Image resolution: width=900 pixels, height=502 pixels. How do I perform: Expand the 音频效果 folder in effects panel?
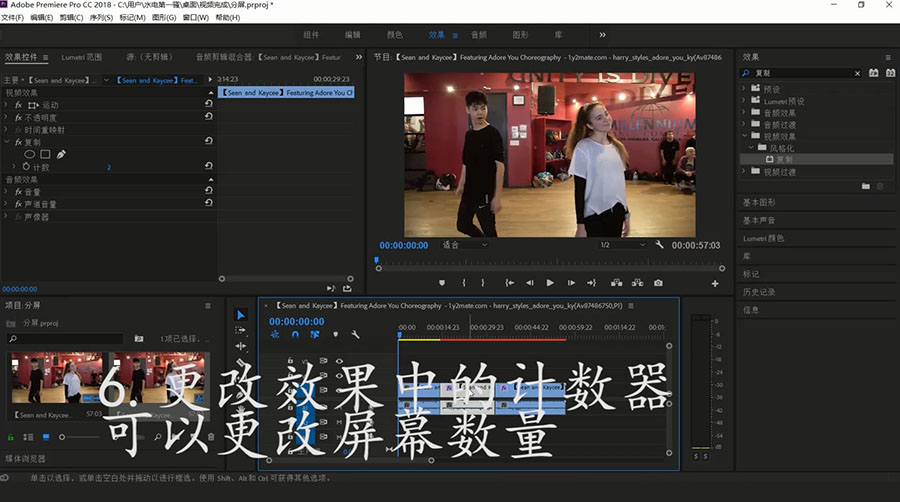pyautogui.click(x=745, y=113)
